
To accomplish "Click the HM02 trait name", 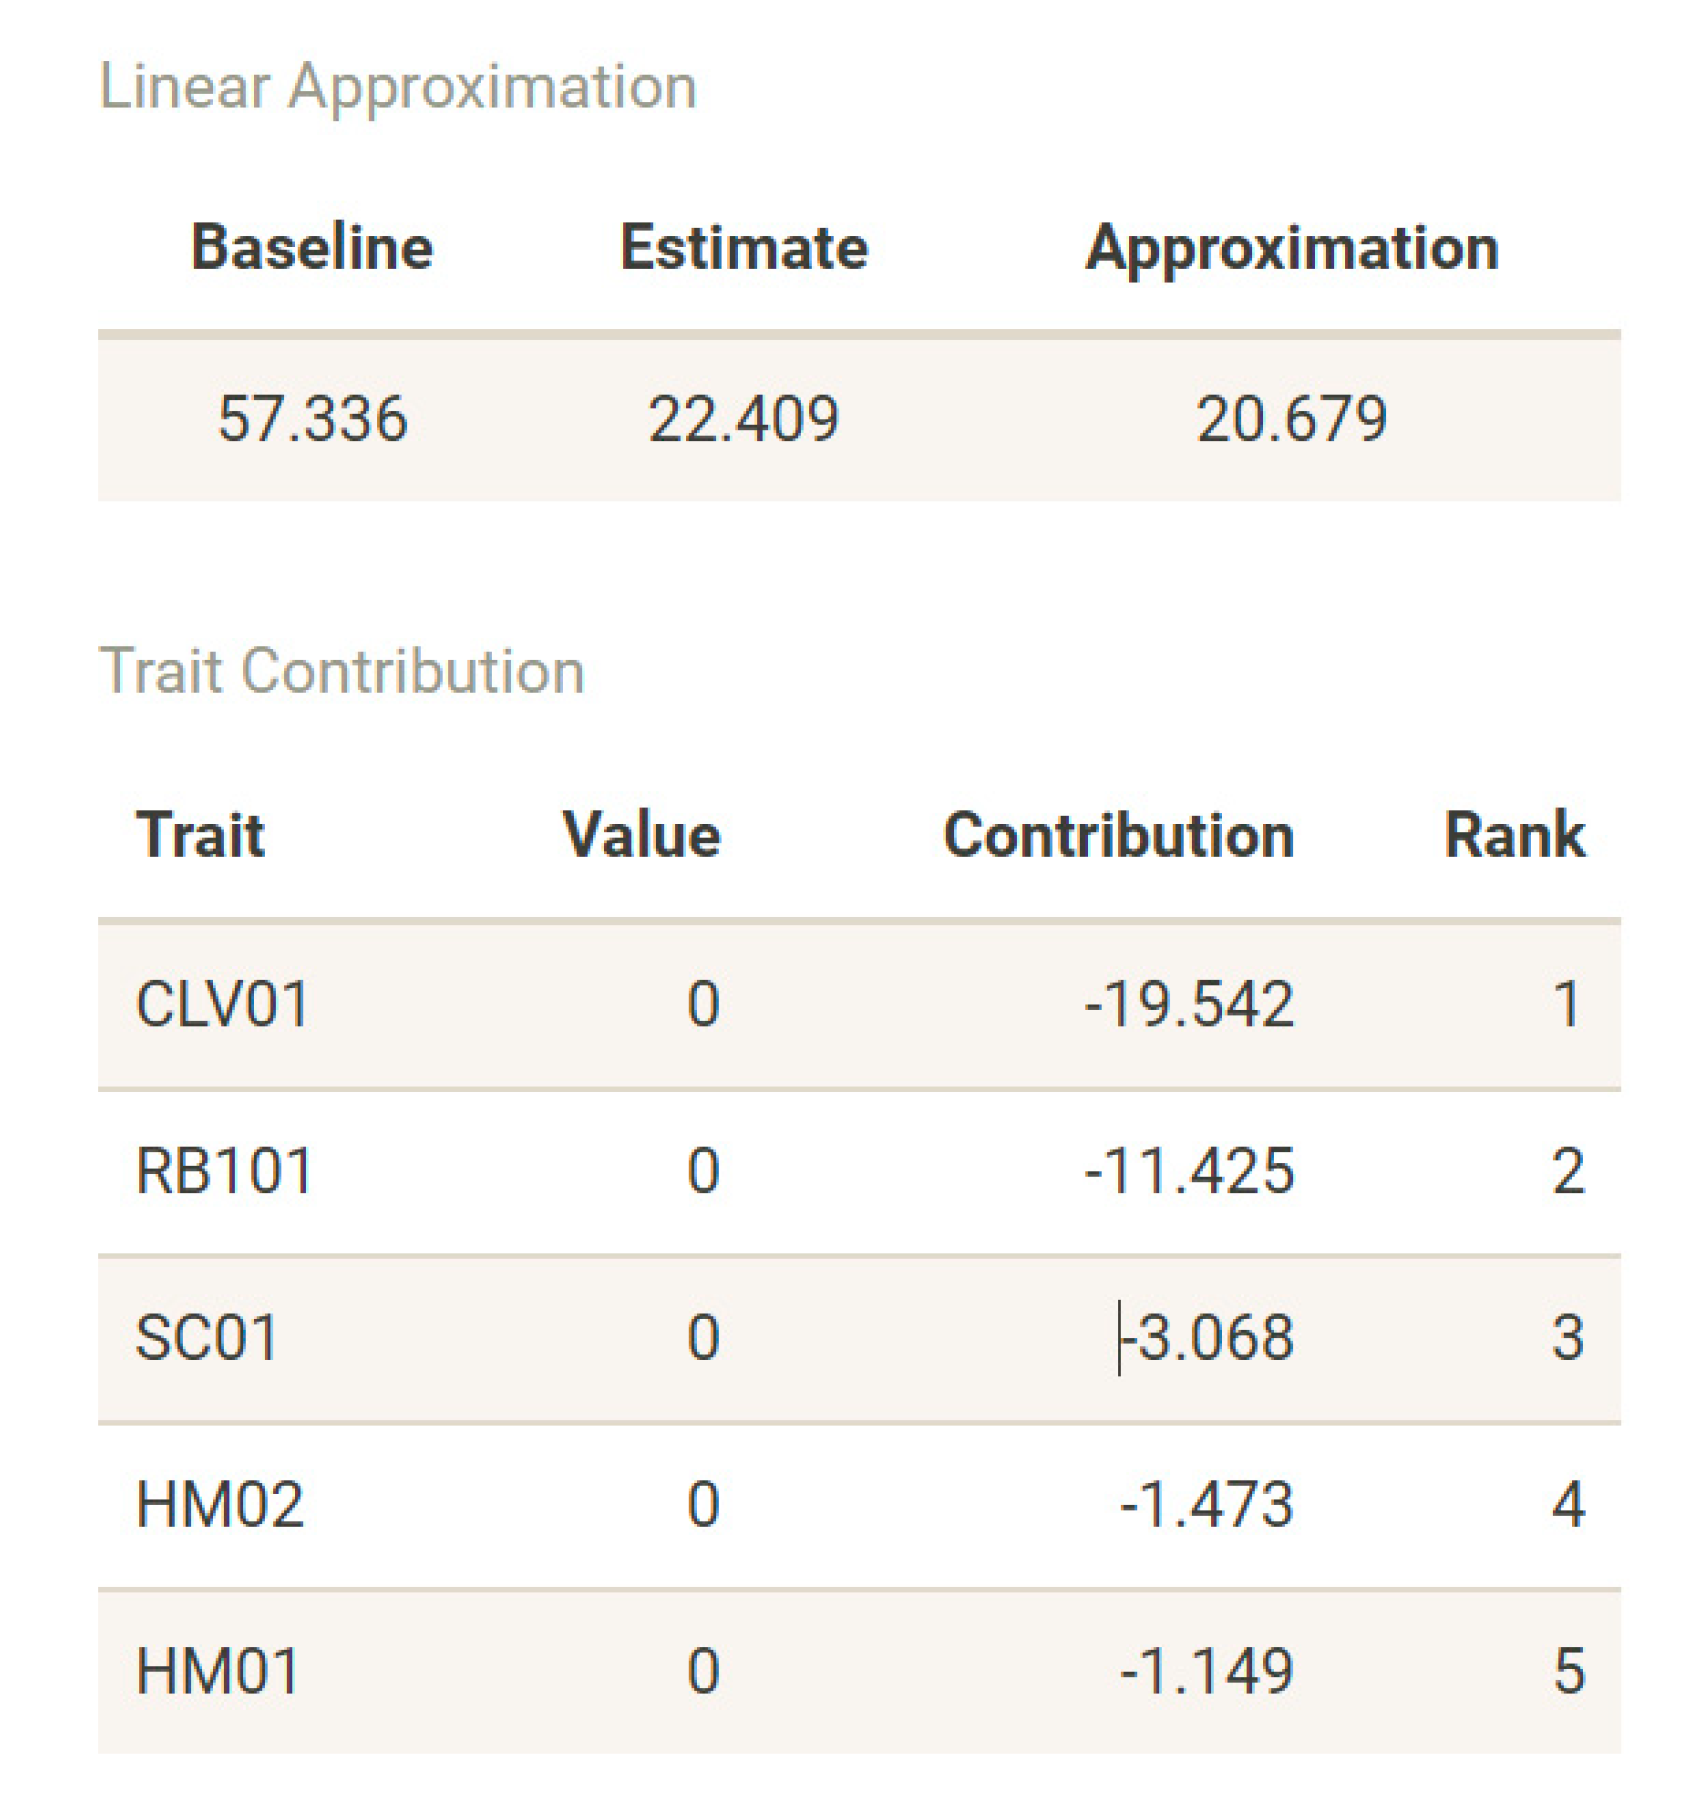I will [220, 1504].
